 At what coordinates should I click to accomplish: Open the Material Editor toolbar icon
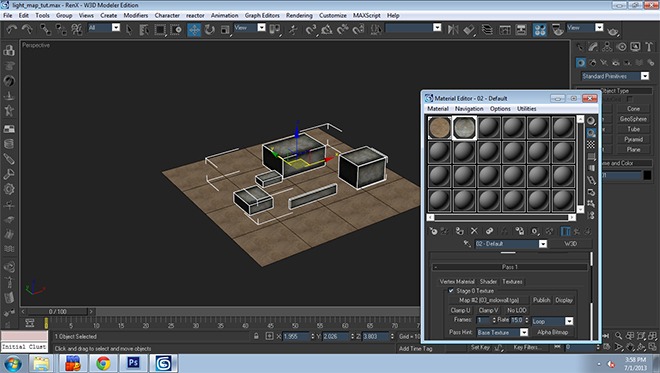[x=540, y=29]
